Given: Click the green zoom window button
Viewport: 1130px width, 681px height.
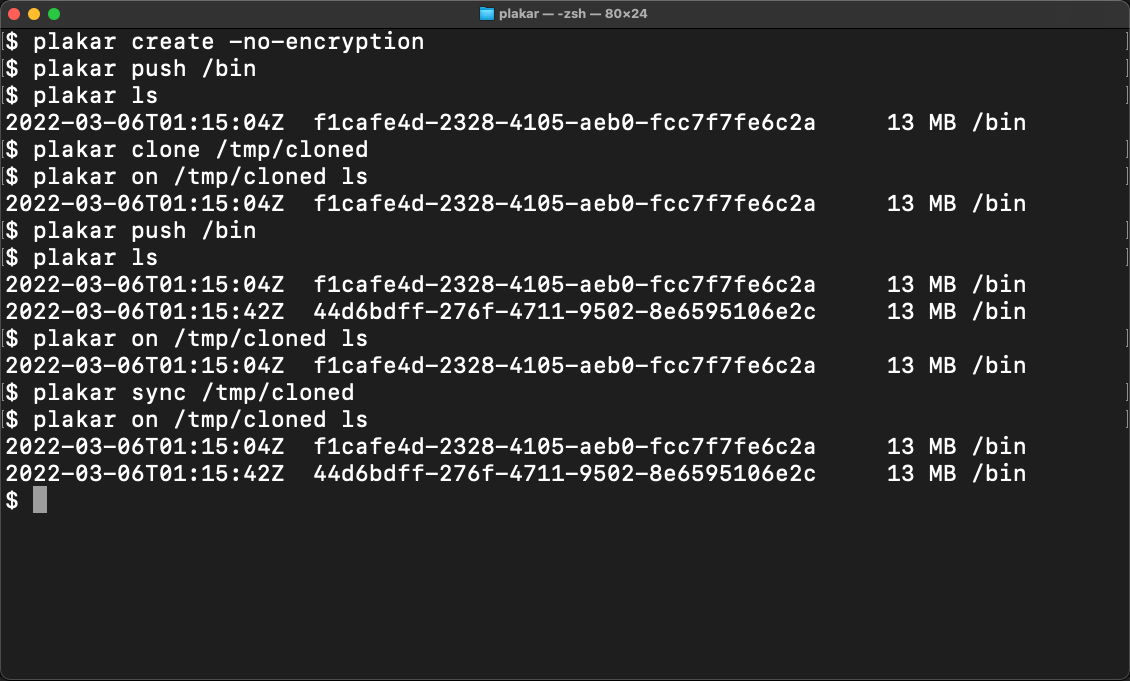Looking at the screenshot, I should click(x=54, y=14).
